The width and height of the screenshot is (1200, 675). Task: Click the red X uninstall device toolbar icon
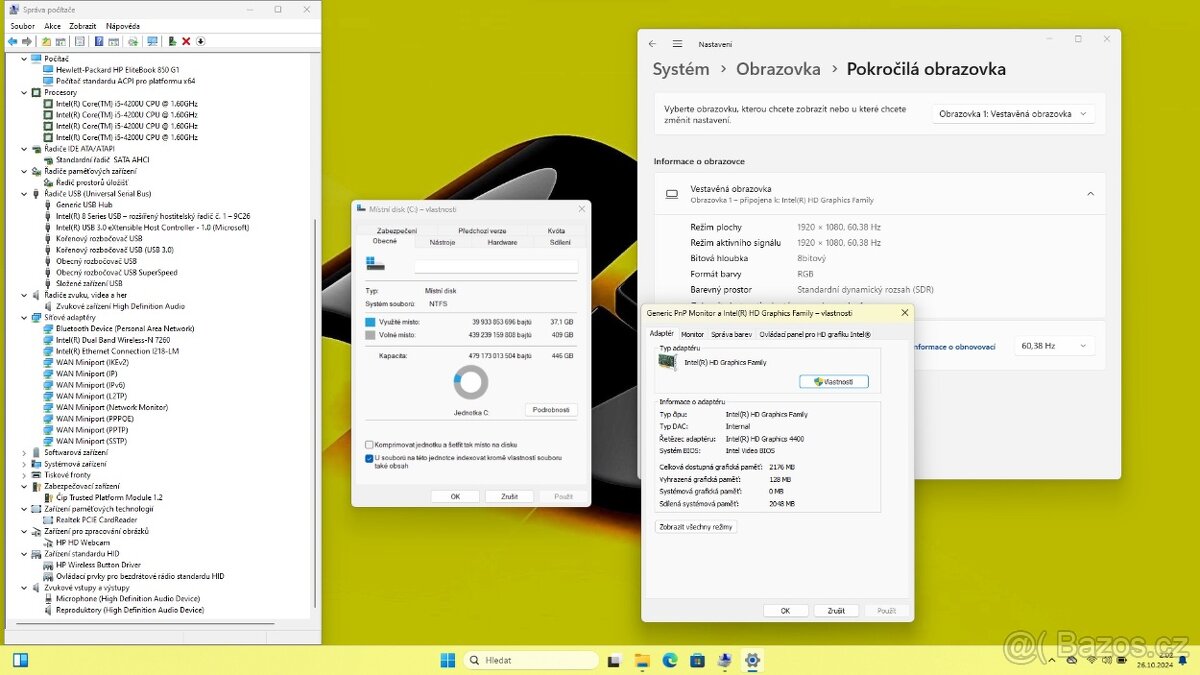click(x=186, y=41)
